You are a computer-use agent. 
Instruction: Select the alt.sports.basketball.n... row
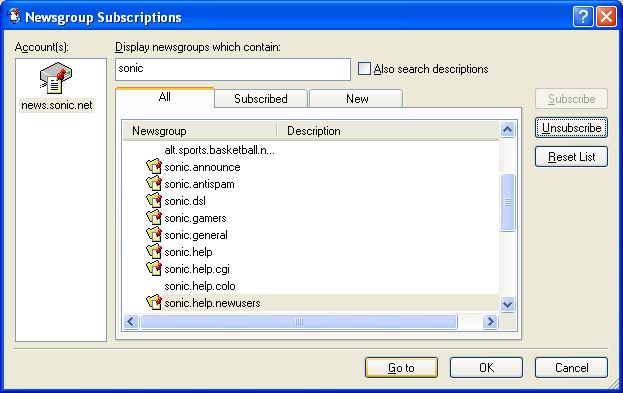tap(311, 150)
